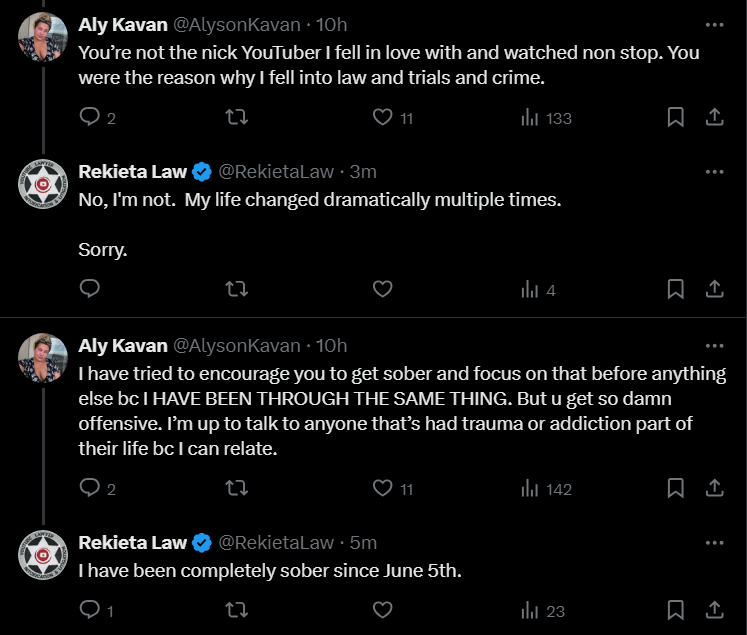747x635 pixels.
Task: Share Aly Kavan's first tweet
Action: coord(714,117)
